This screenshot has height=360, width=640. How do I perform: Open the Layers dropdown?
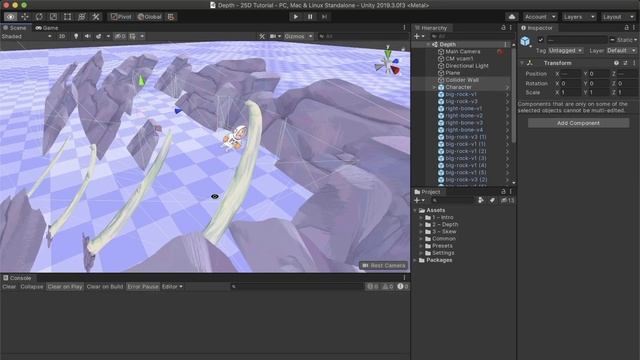579,17
